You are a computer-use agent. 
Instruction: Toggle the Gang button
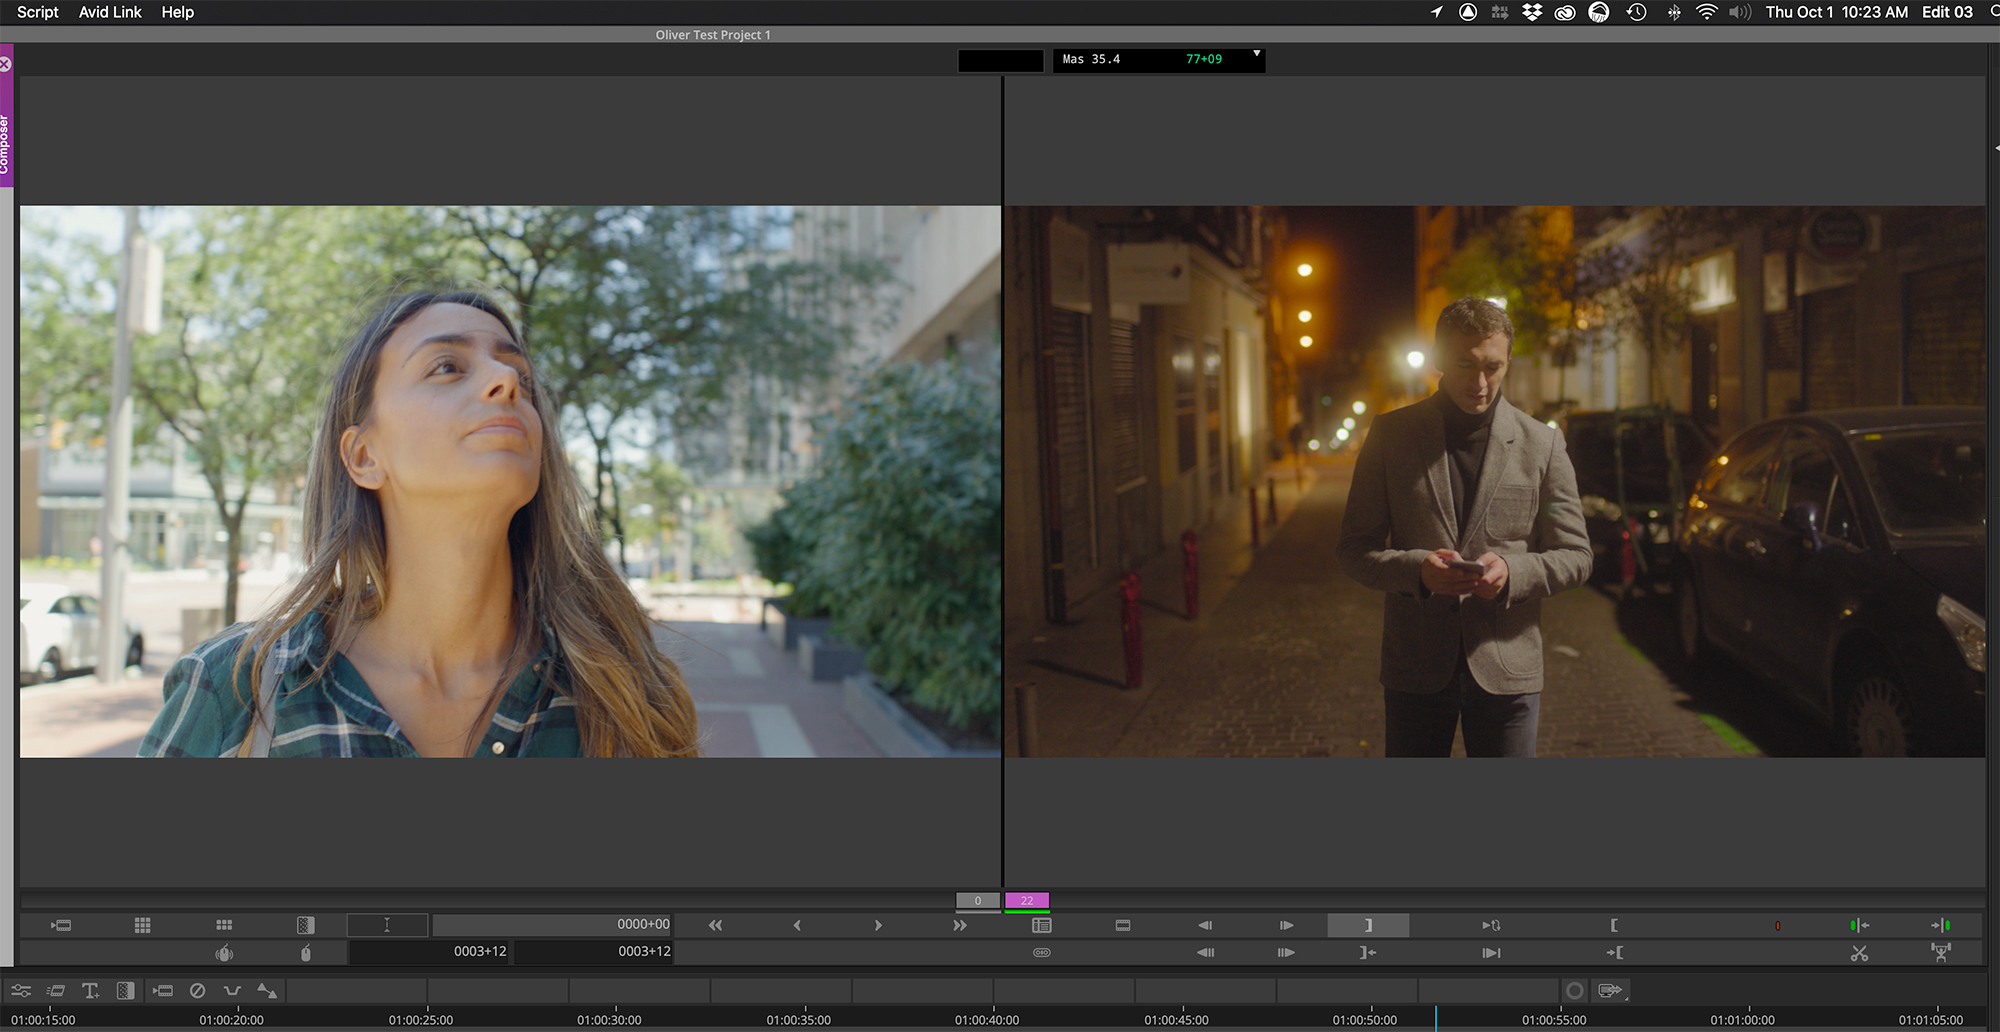pos(1041,952)
